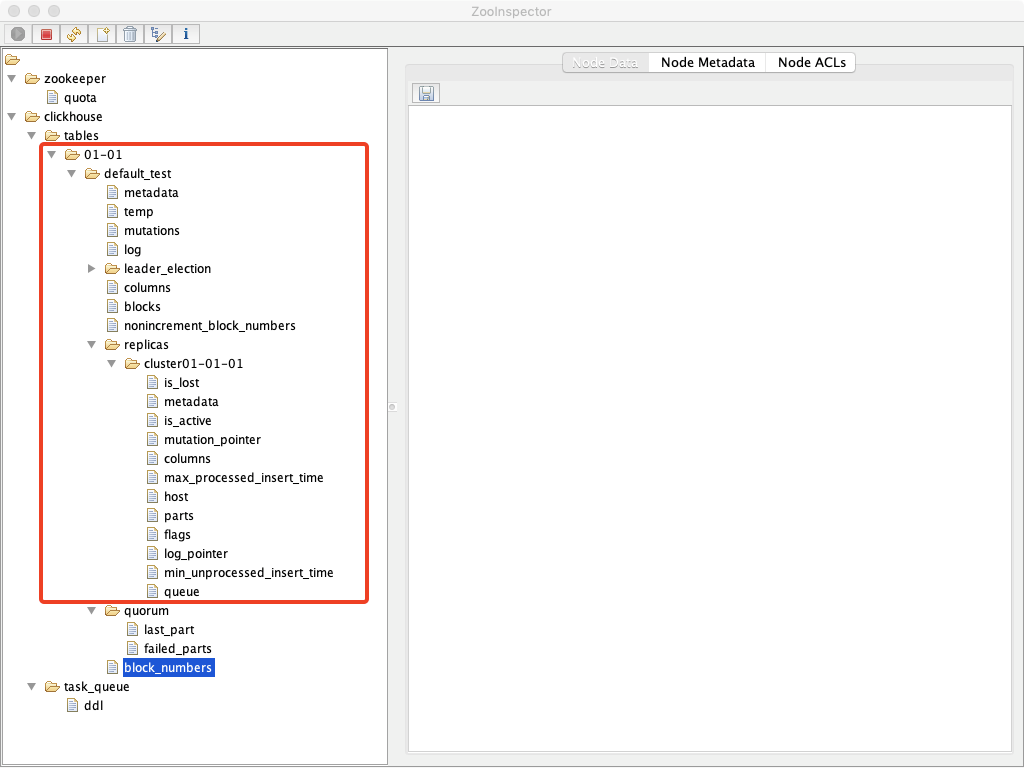Collapse the quorum node

pos(91,611)
